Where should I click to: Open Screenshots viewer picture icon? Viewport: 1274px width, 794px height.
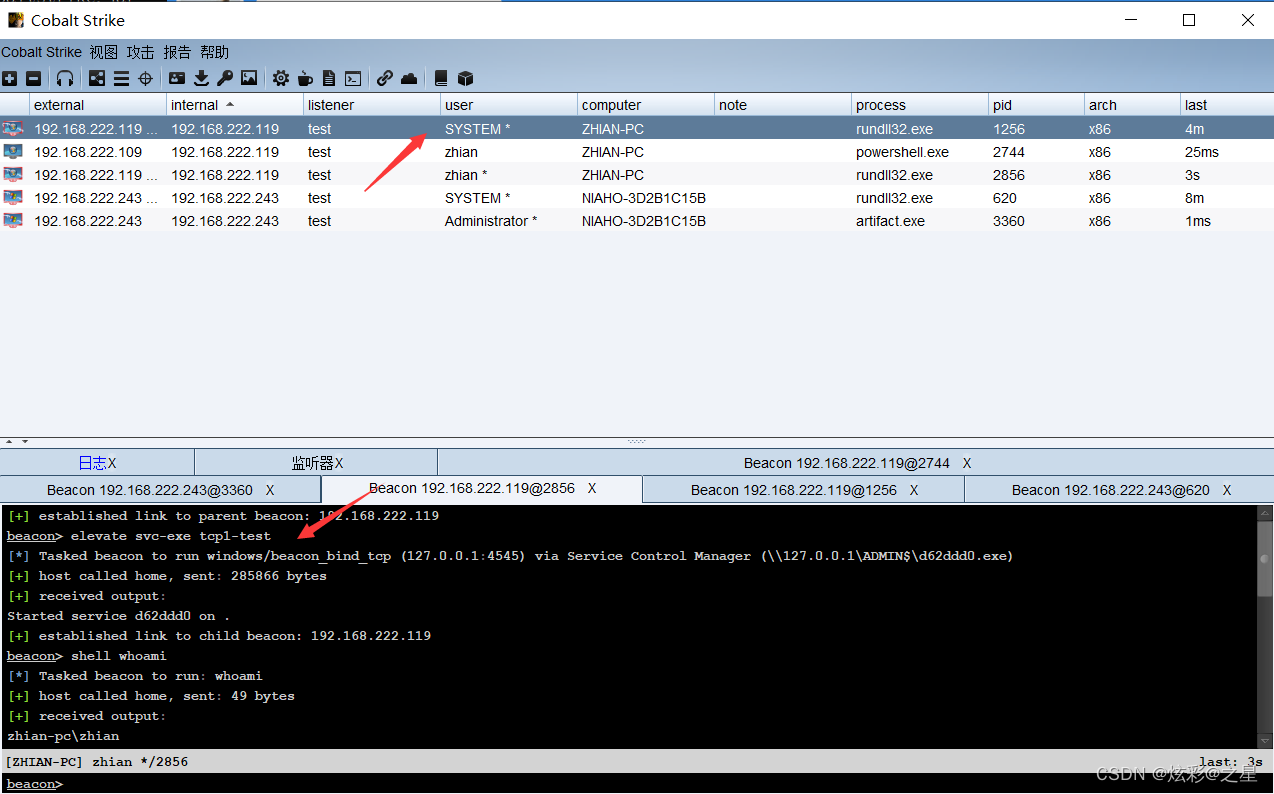click(x=249, y=78)
